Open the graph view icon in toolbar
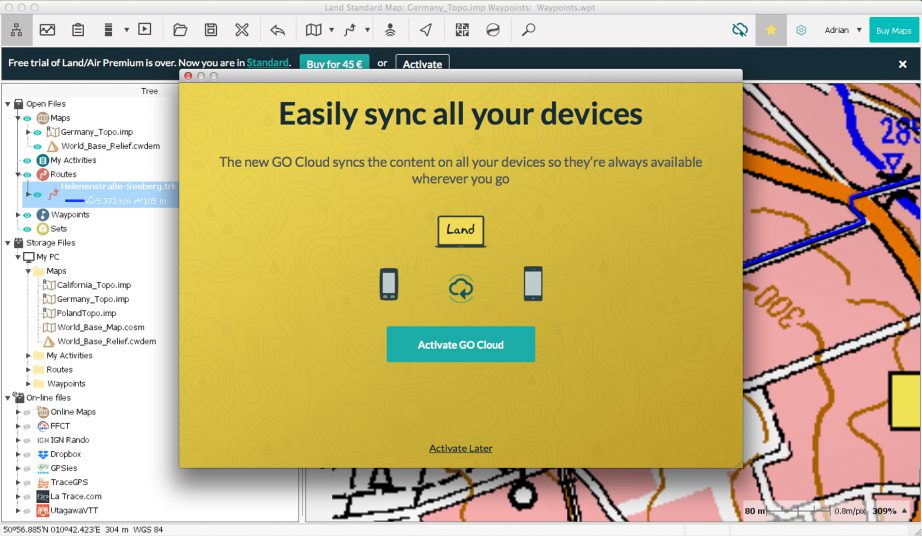Viewport: 922px width, 536px height. 47,30
